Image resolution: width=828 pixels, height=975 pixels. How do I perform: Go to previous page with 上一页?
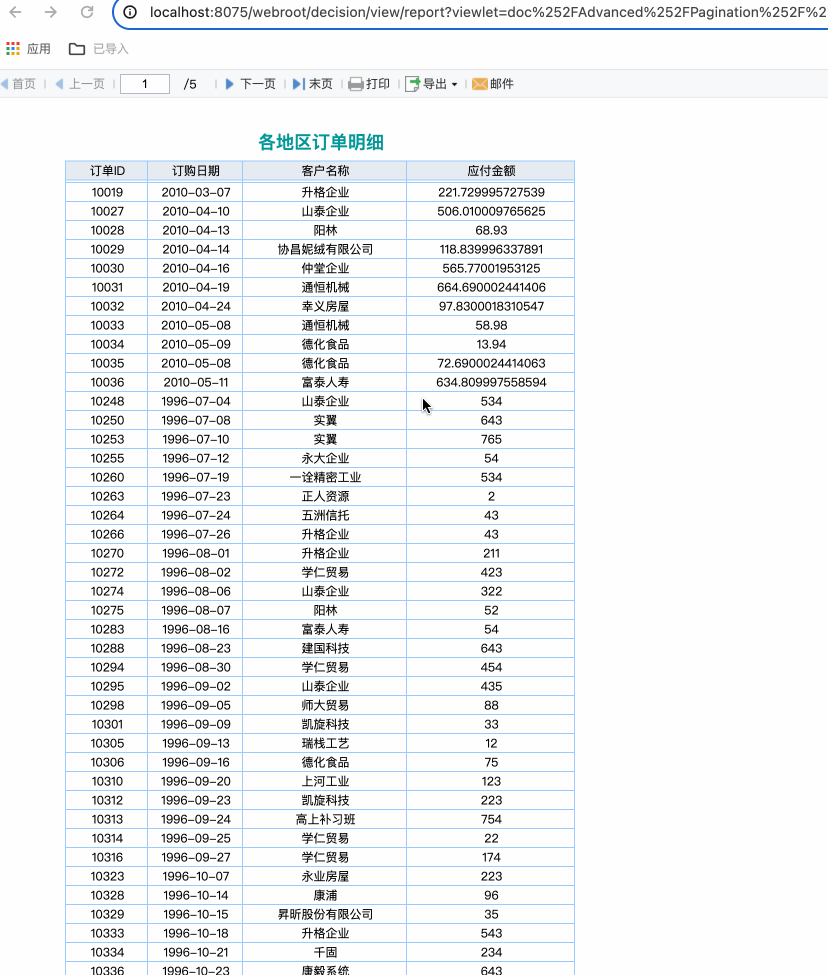tap(80, 84)
